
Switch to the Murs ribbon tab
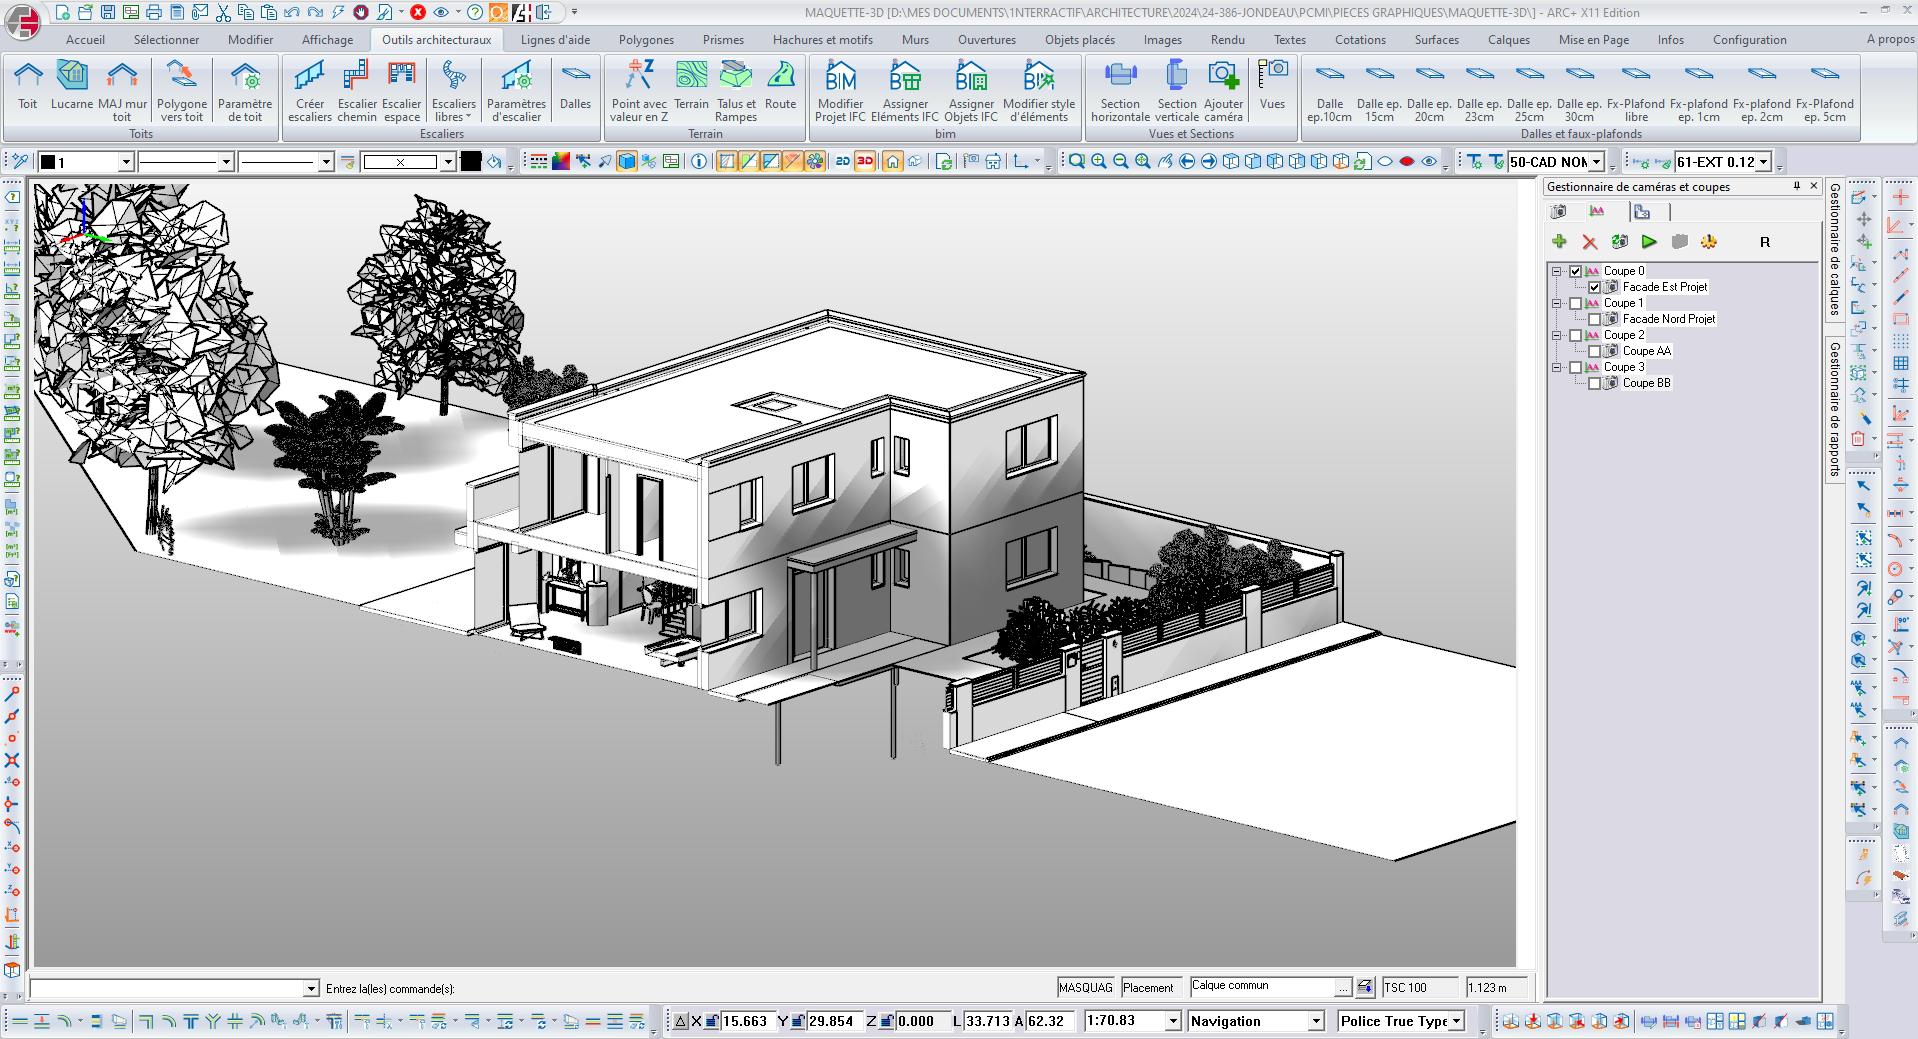(x=914, y=40)
